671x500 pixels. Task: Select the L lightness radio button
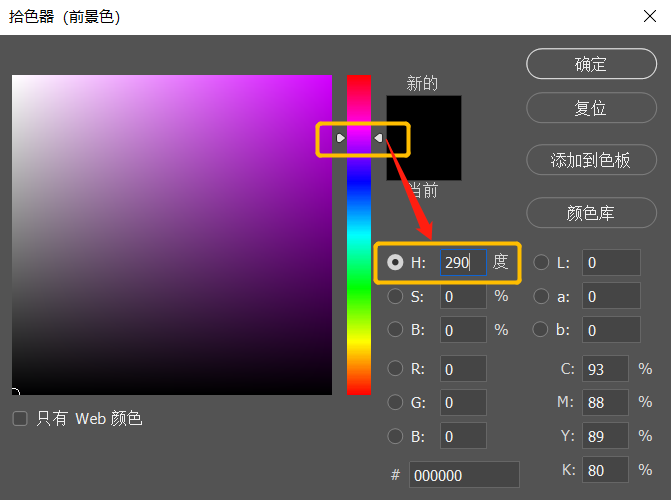[x=541, y=262]
